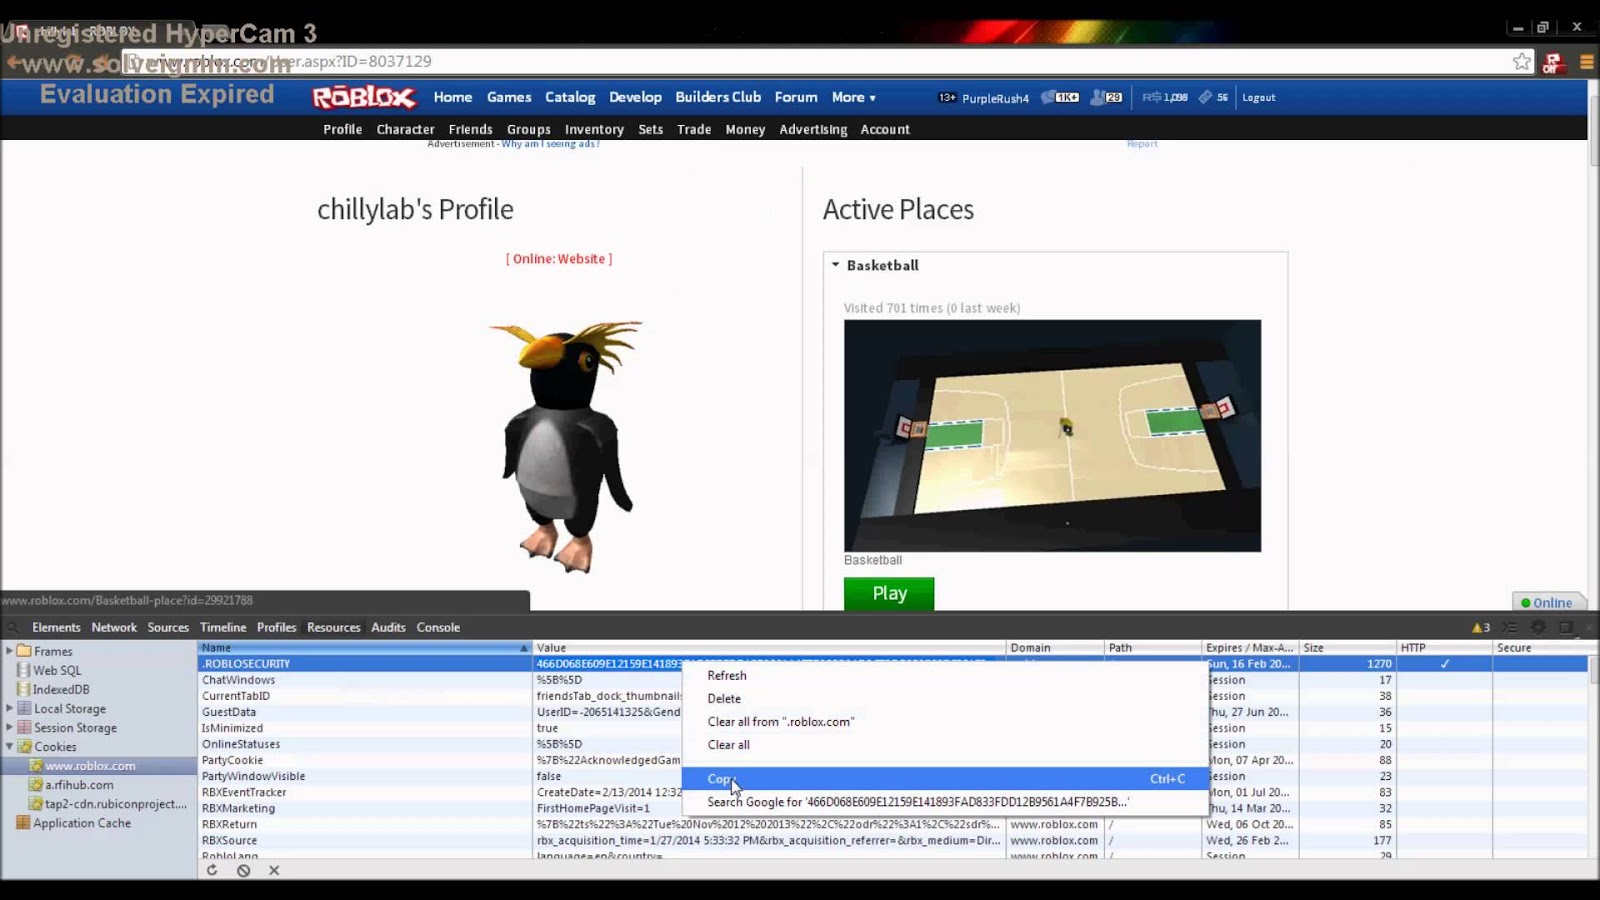Expand the Session Storage tree node
Image resolution: width=1600 pixels, height=900 pixels.
[9, 727]
